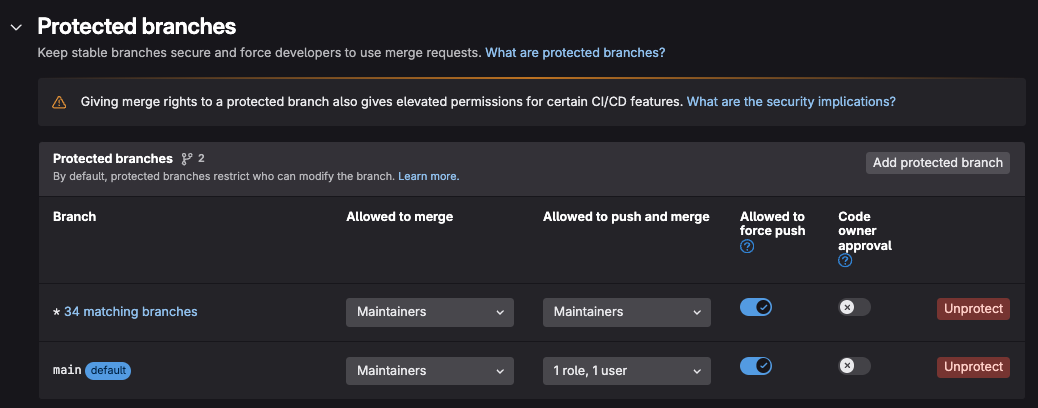The height and width of the screenshot is (408, 1038).
Task: Enable code owner approval for main branch
Action: pos(854,366)
